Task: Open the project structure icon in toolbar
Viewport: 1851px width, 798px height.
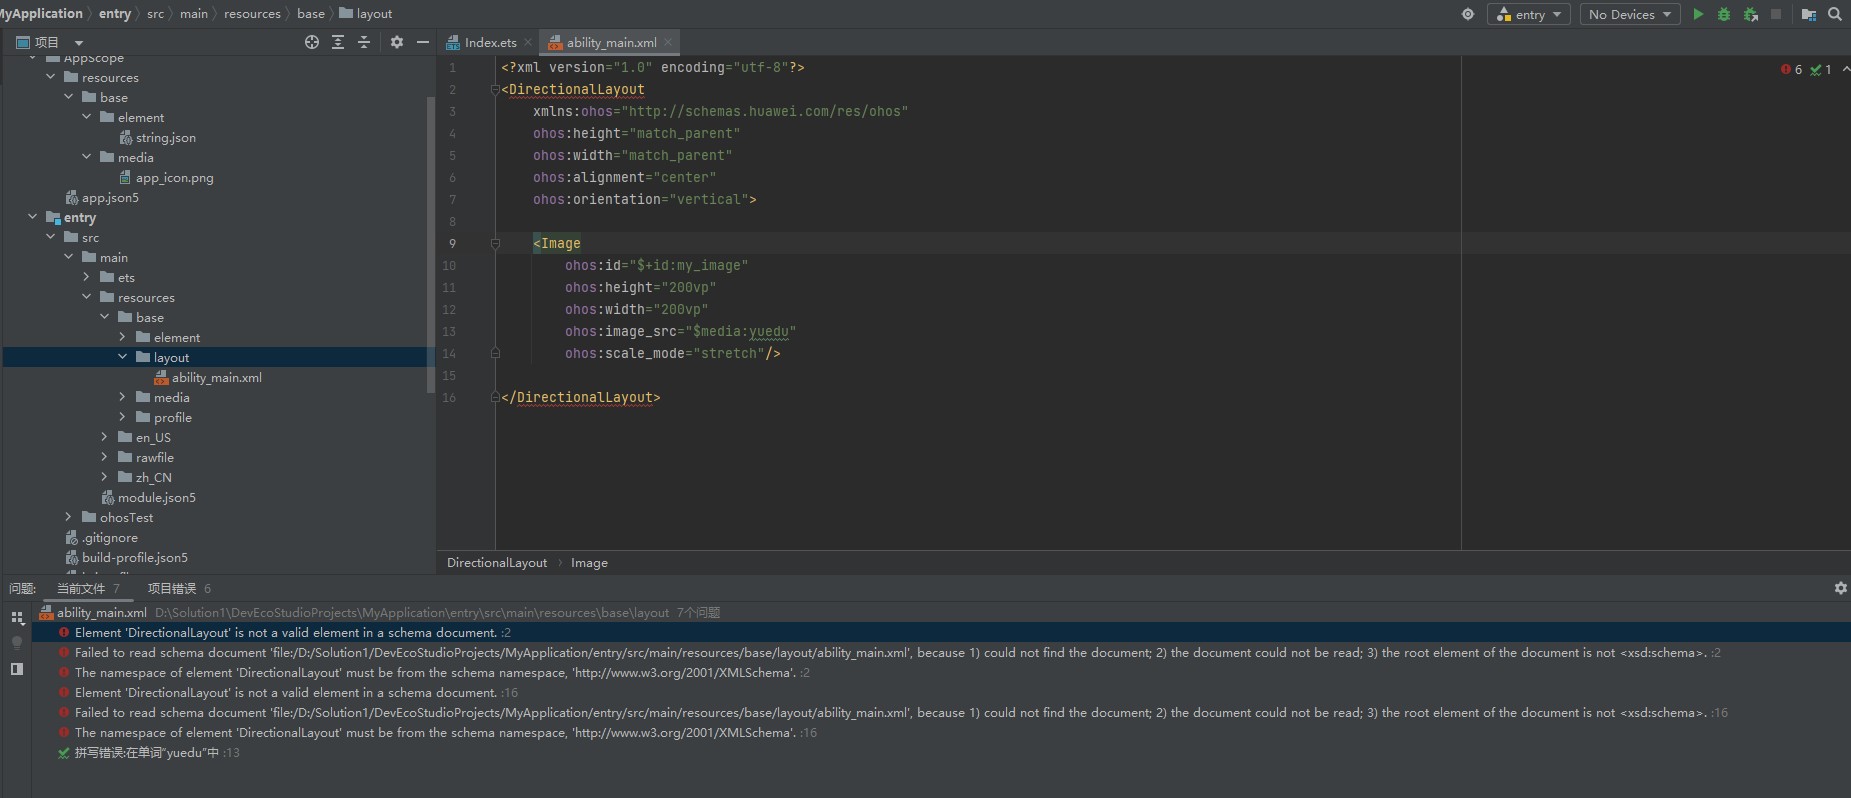Action: [x=1808, y=14]
